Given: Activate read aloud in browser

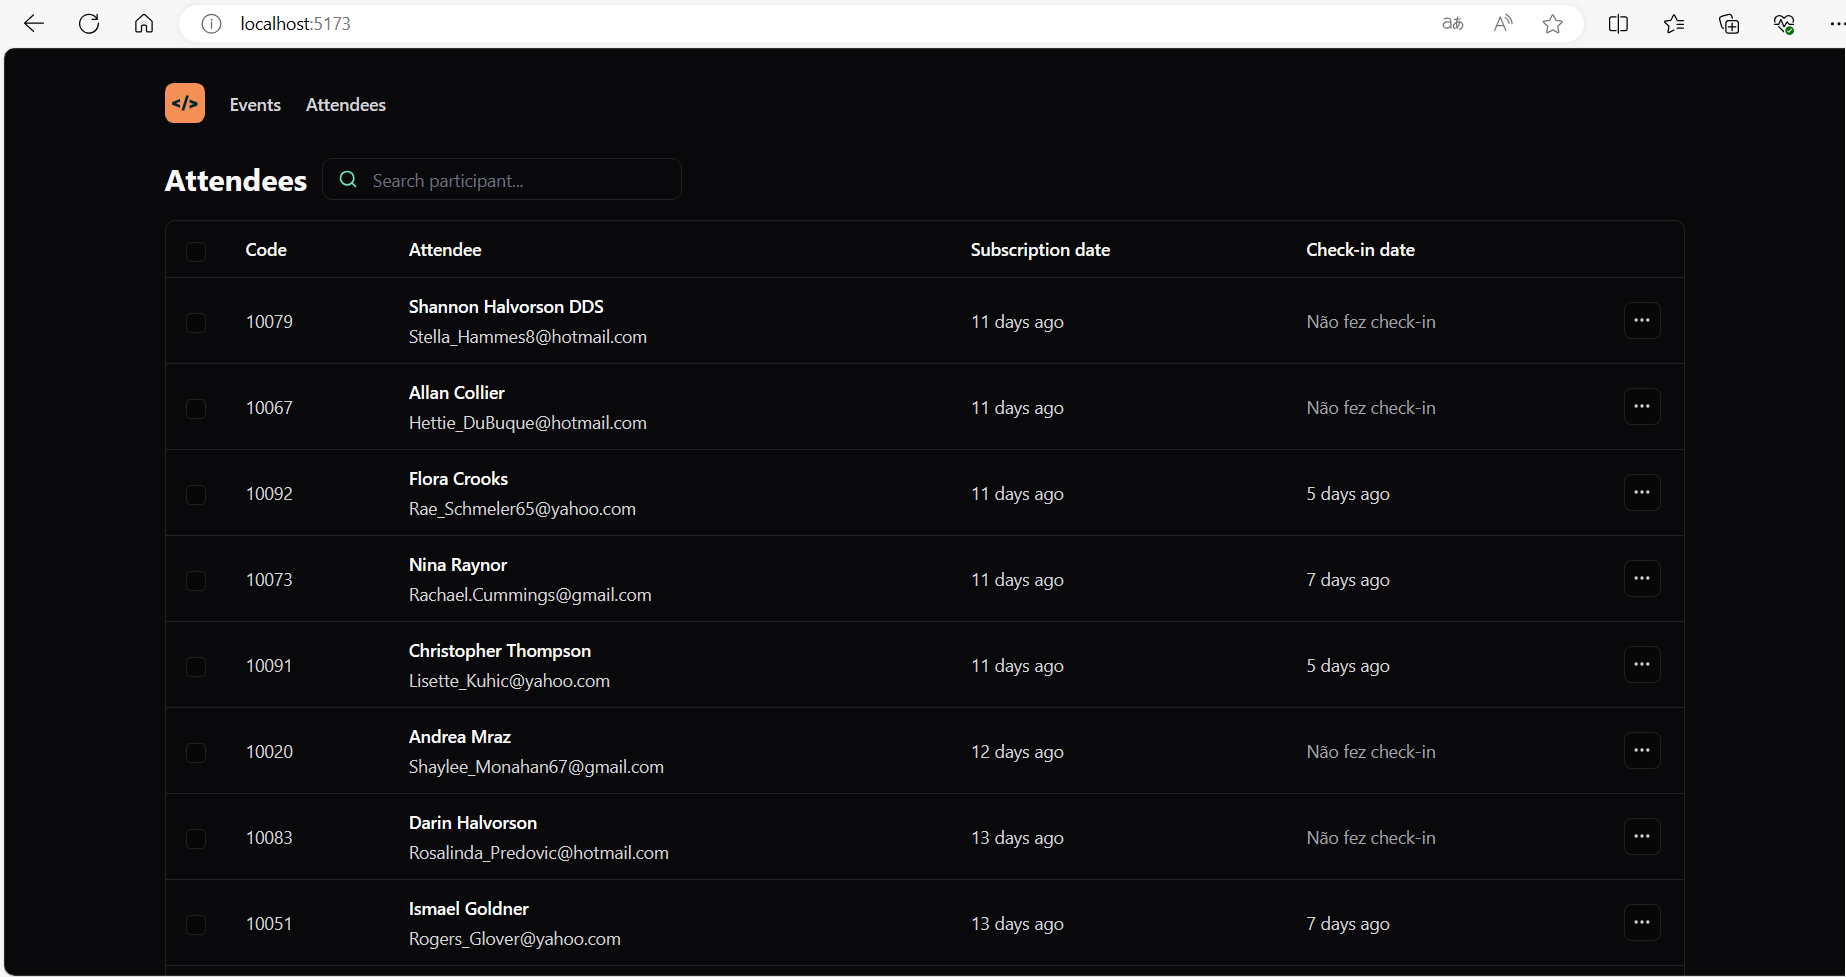Looking at the screenshot, I should pos(1503,24).
